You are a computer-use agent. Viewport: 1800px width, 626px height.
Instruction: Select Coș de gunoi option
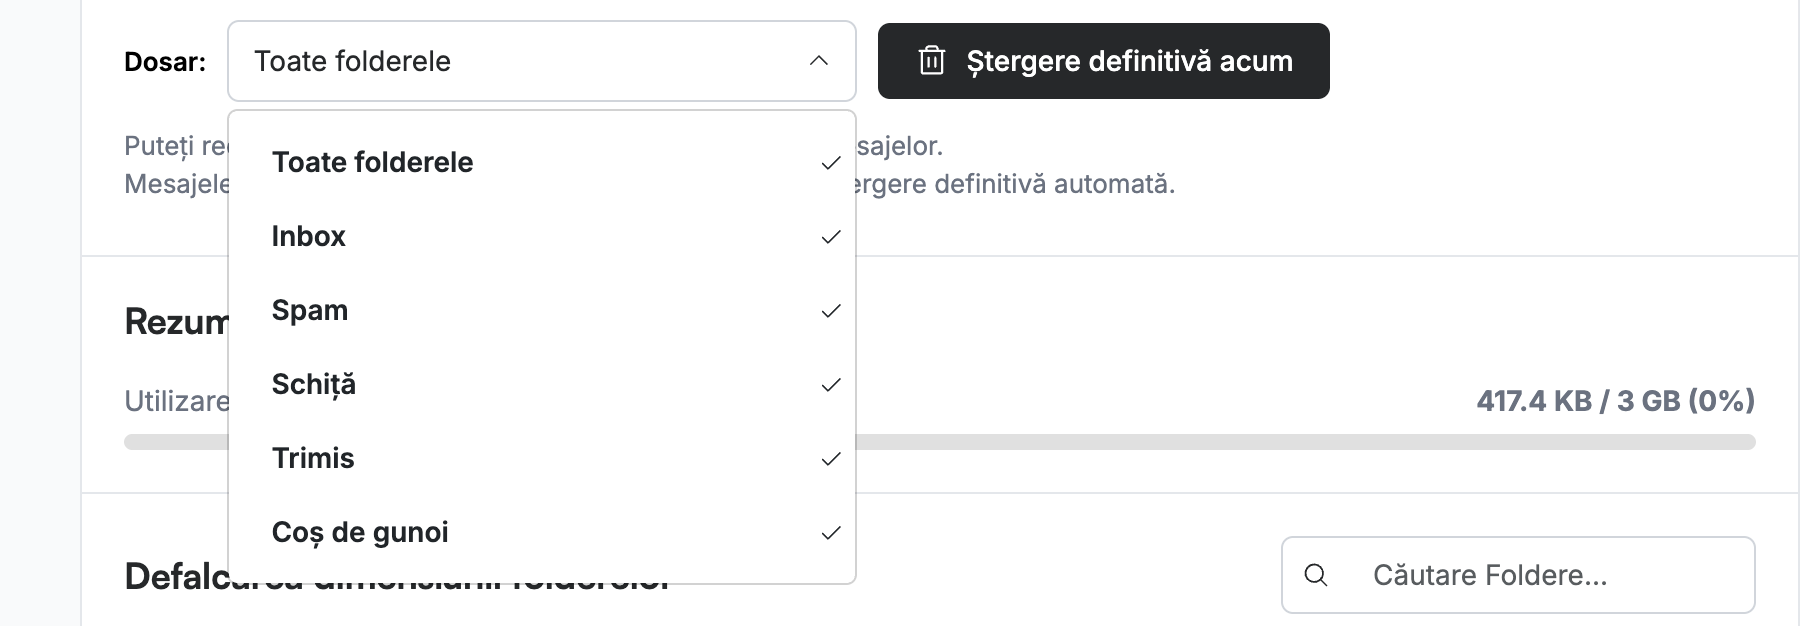542,532
